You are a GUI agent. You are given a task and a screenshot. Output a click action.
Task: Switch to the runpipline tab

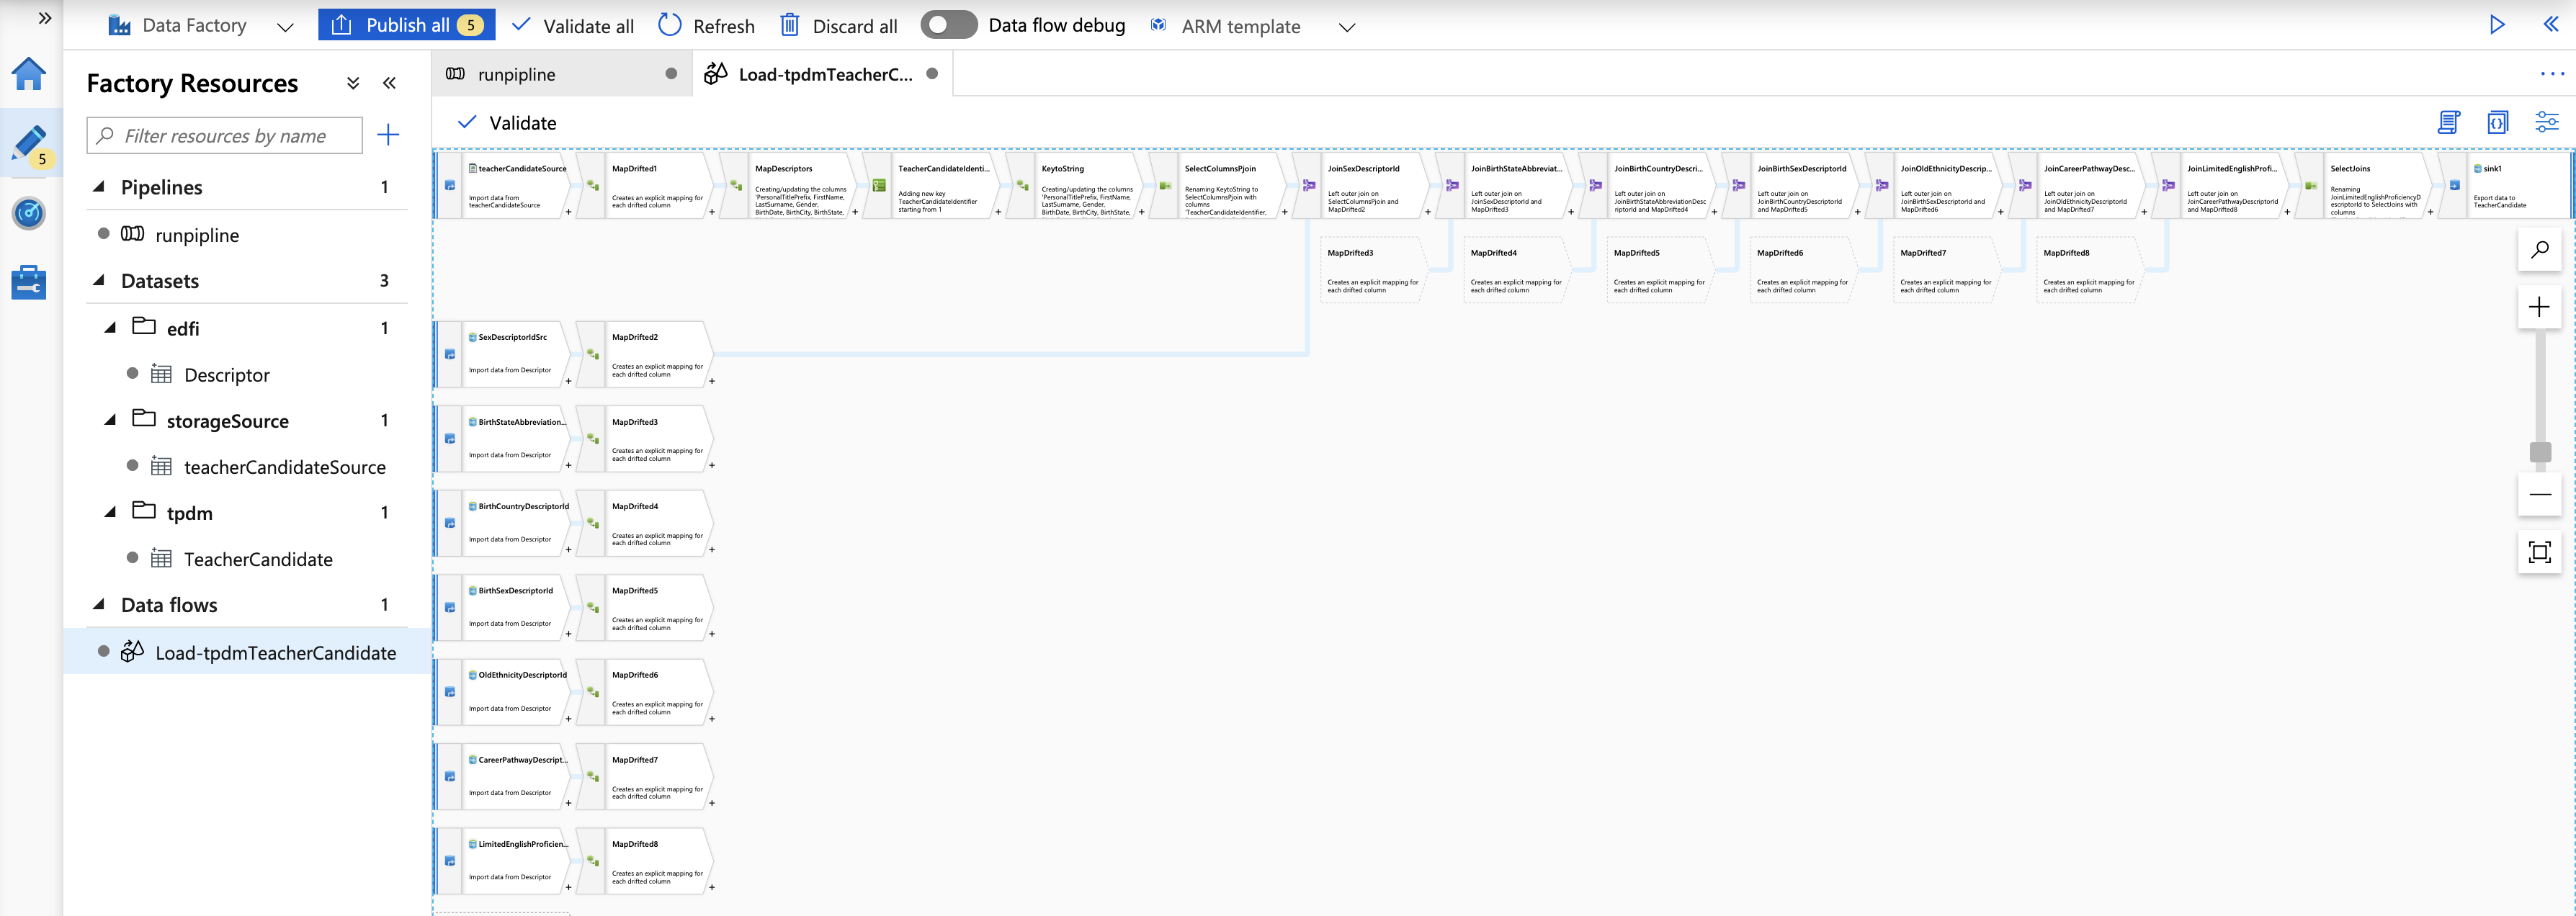coord(517,75)
